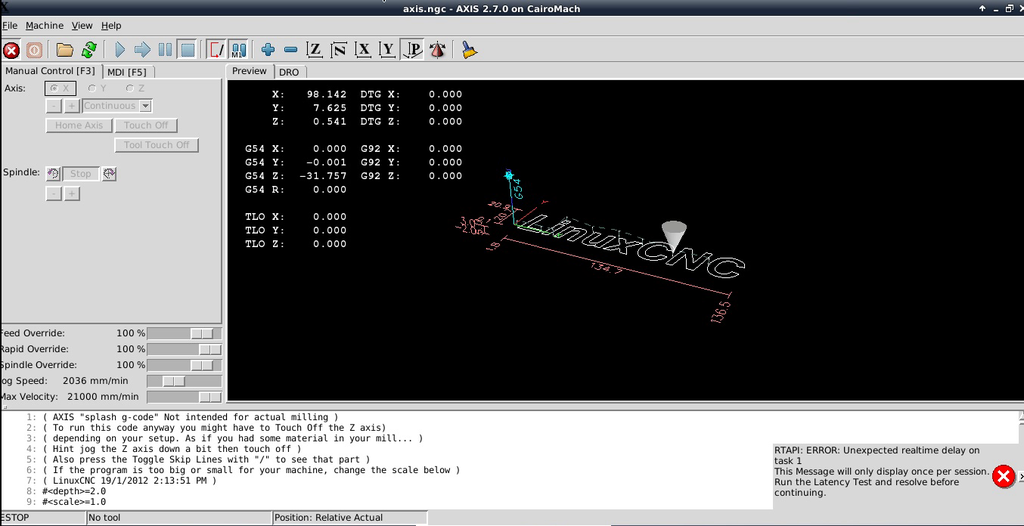Viewport: 1024px width, 526px height.
Task: Open the Machine menu
Action: pyautogui.click(x=44, y=25)
